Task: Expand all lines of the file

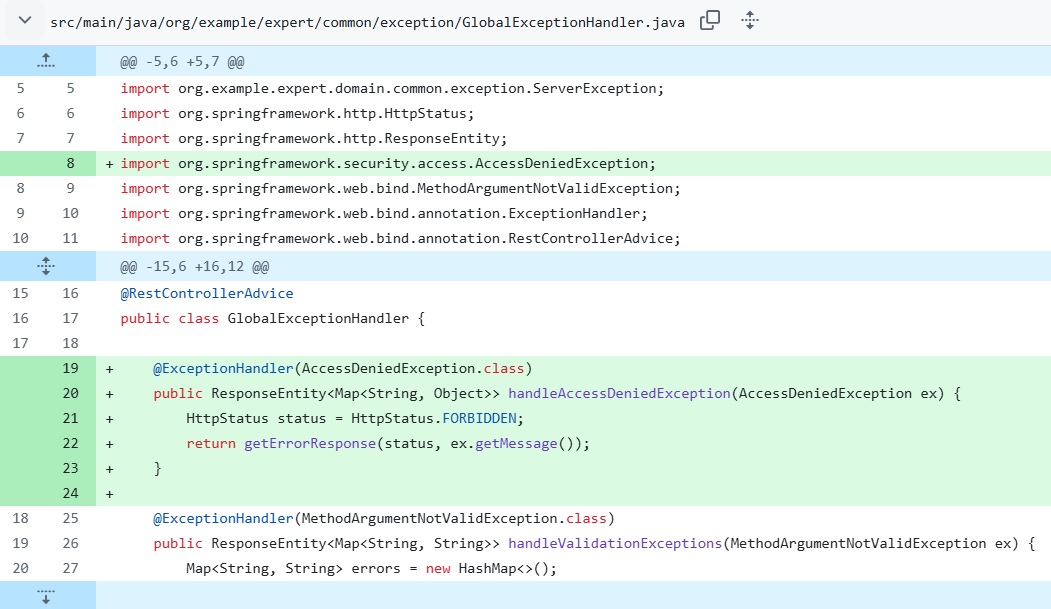Action: 750,20
